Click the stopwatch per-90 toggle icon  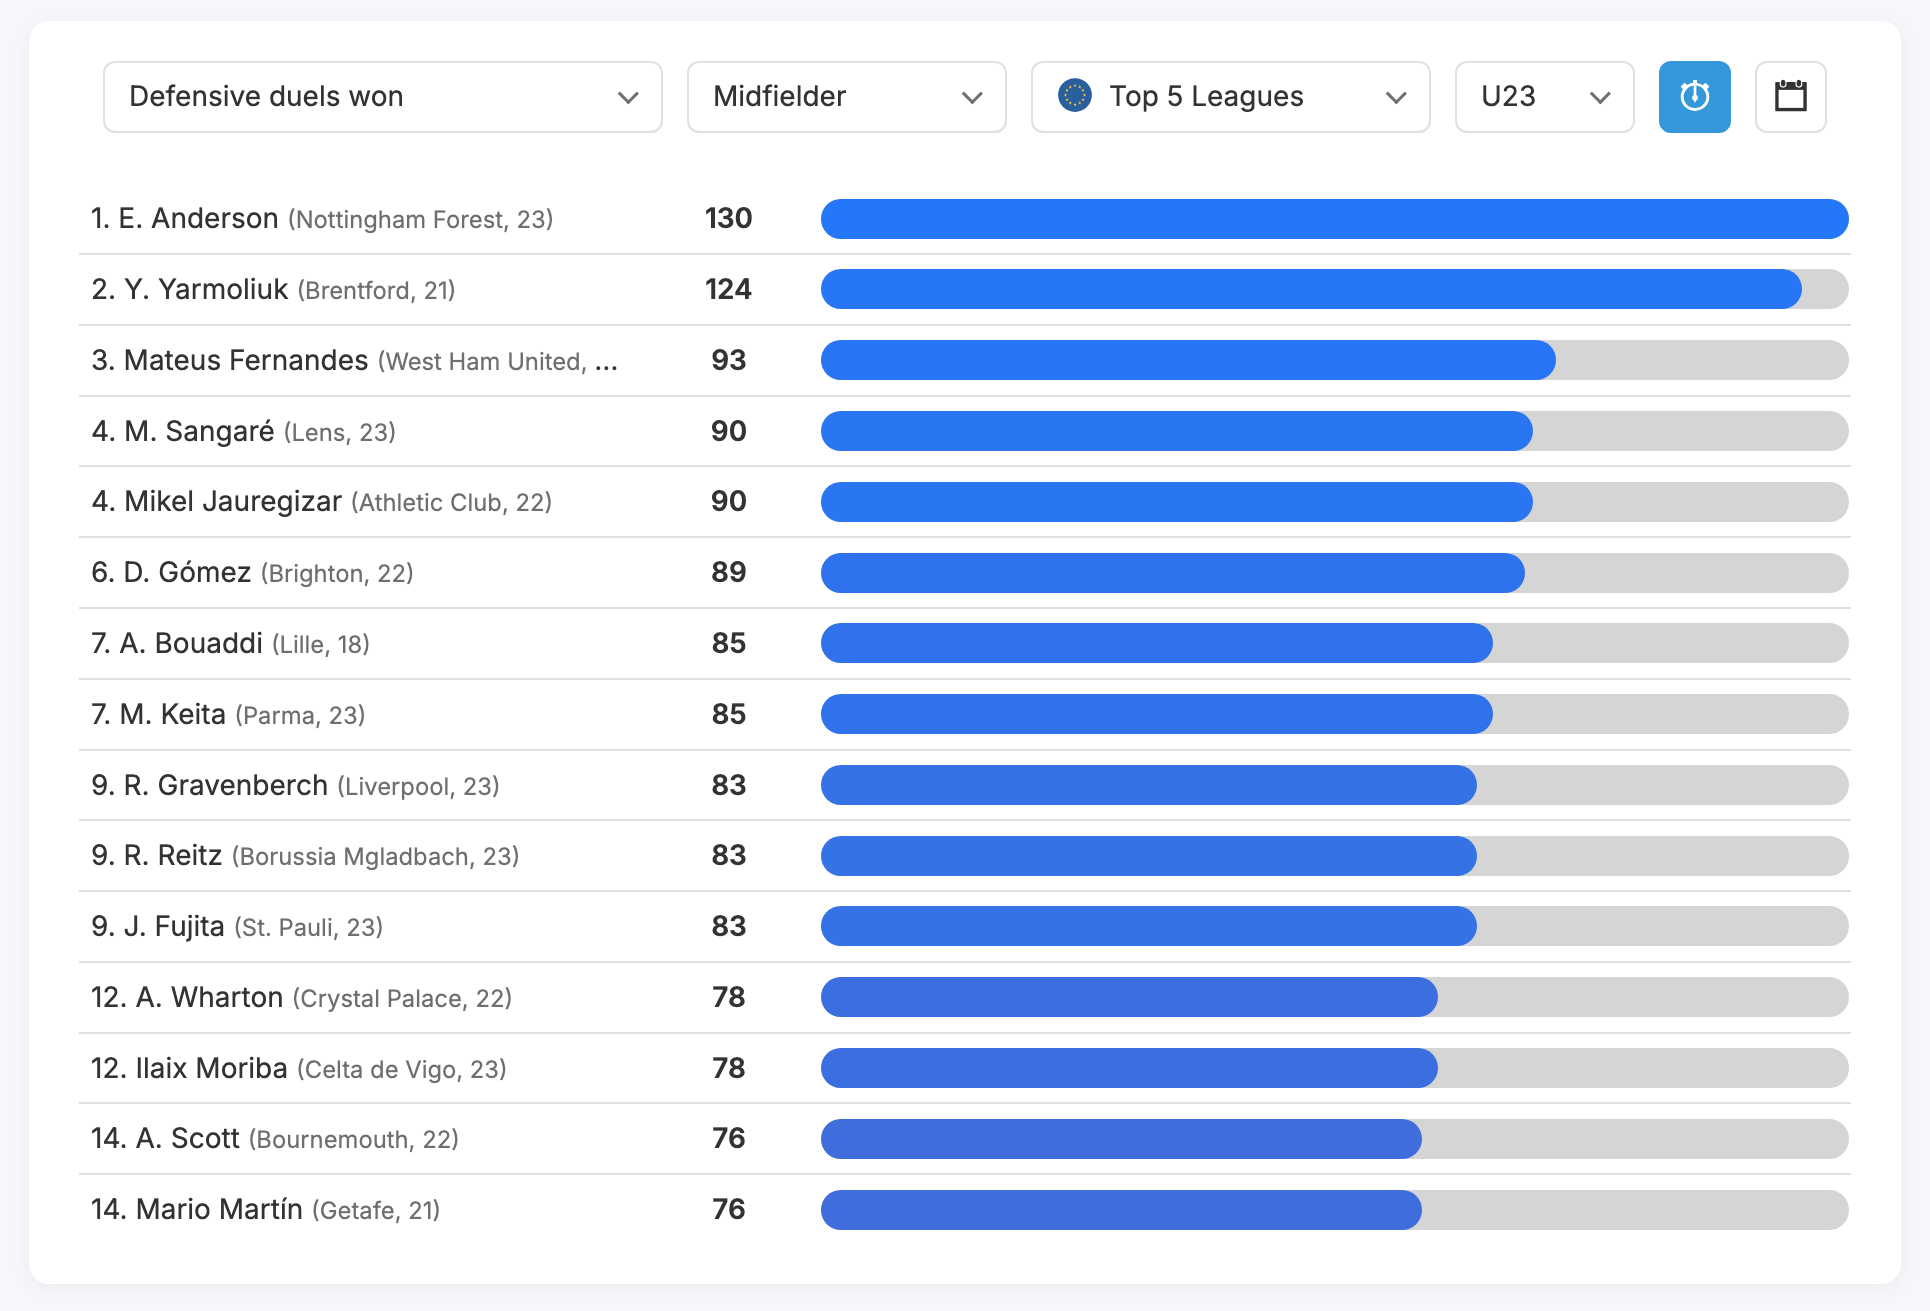pyautogui.click(x=1694, y=97)
